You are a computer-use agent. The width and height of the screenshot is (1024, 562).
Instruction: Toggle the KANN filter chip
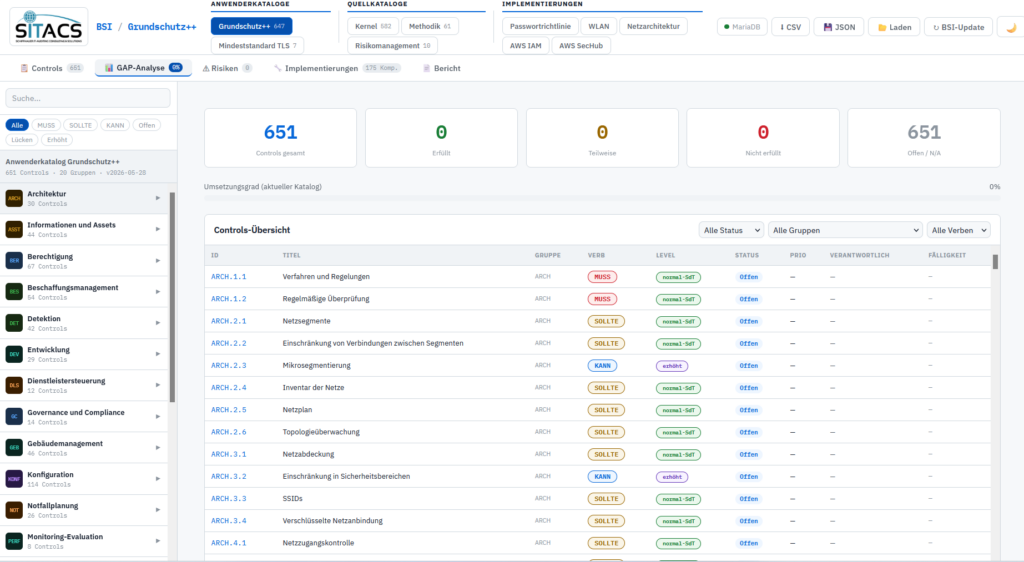[x=115, y=125]
